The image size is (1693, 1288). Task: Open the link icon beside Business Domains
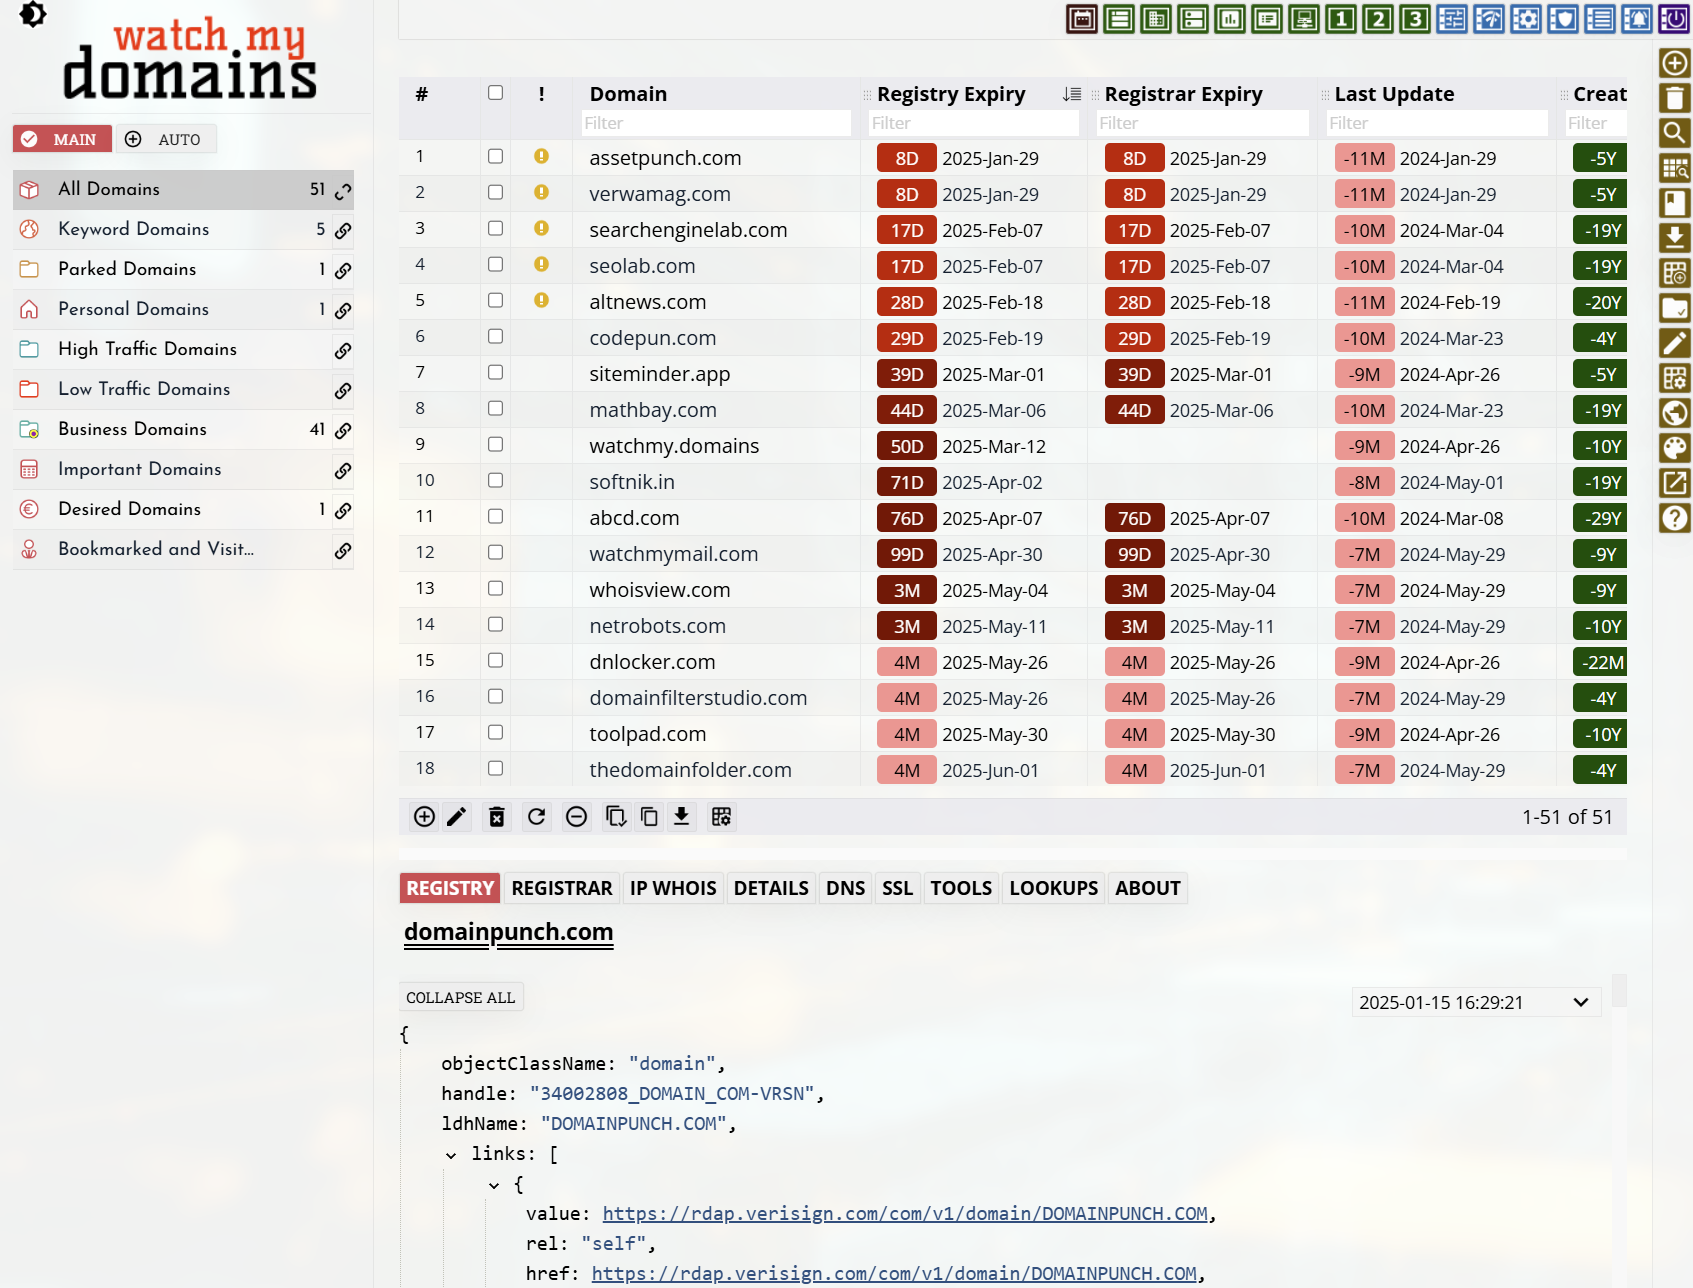point(343,430)
